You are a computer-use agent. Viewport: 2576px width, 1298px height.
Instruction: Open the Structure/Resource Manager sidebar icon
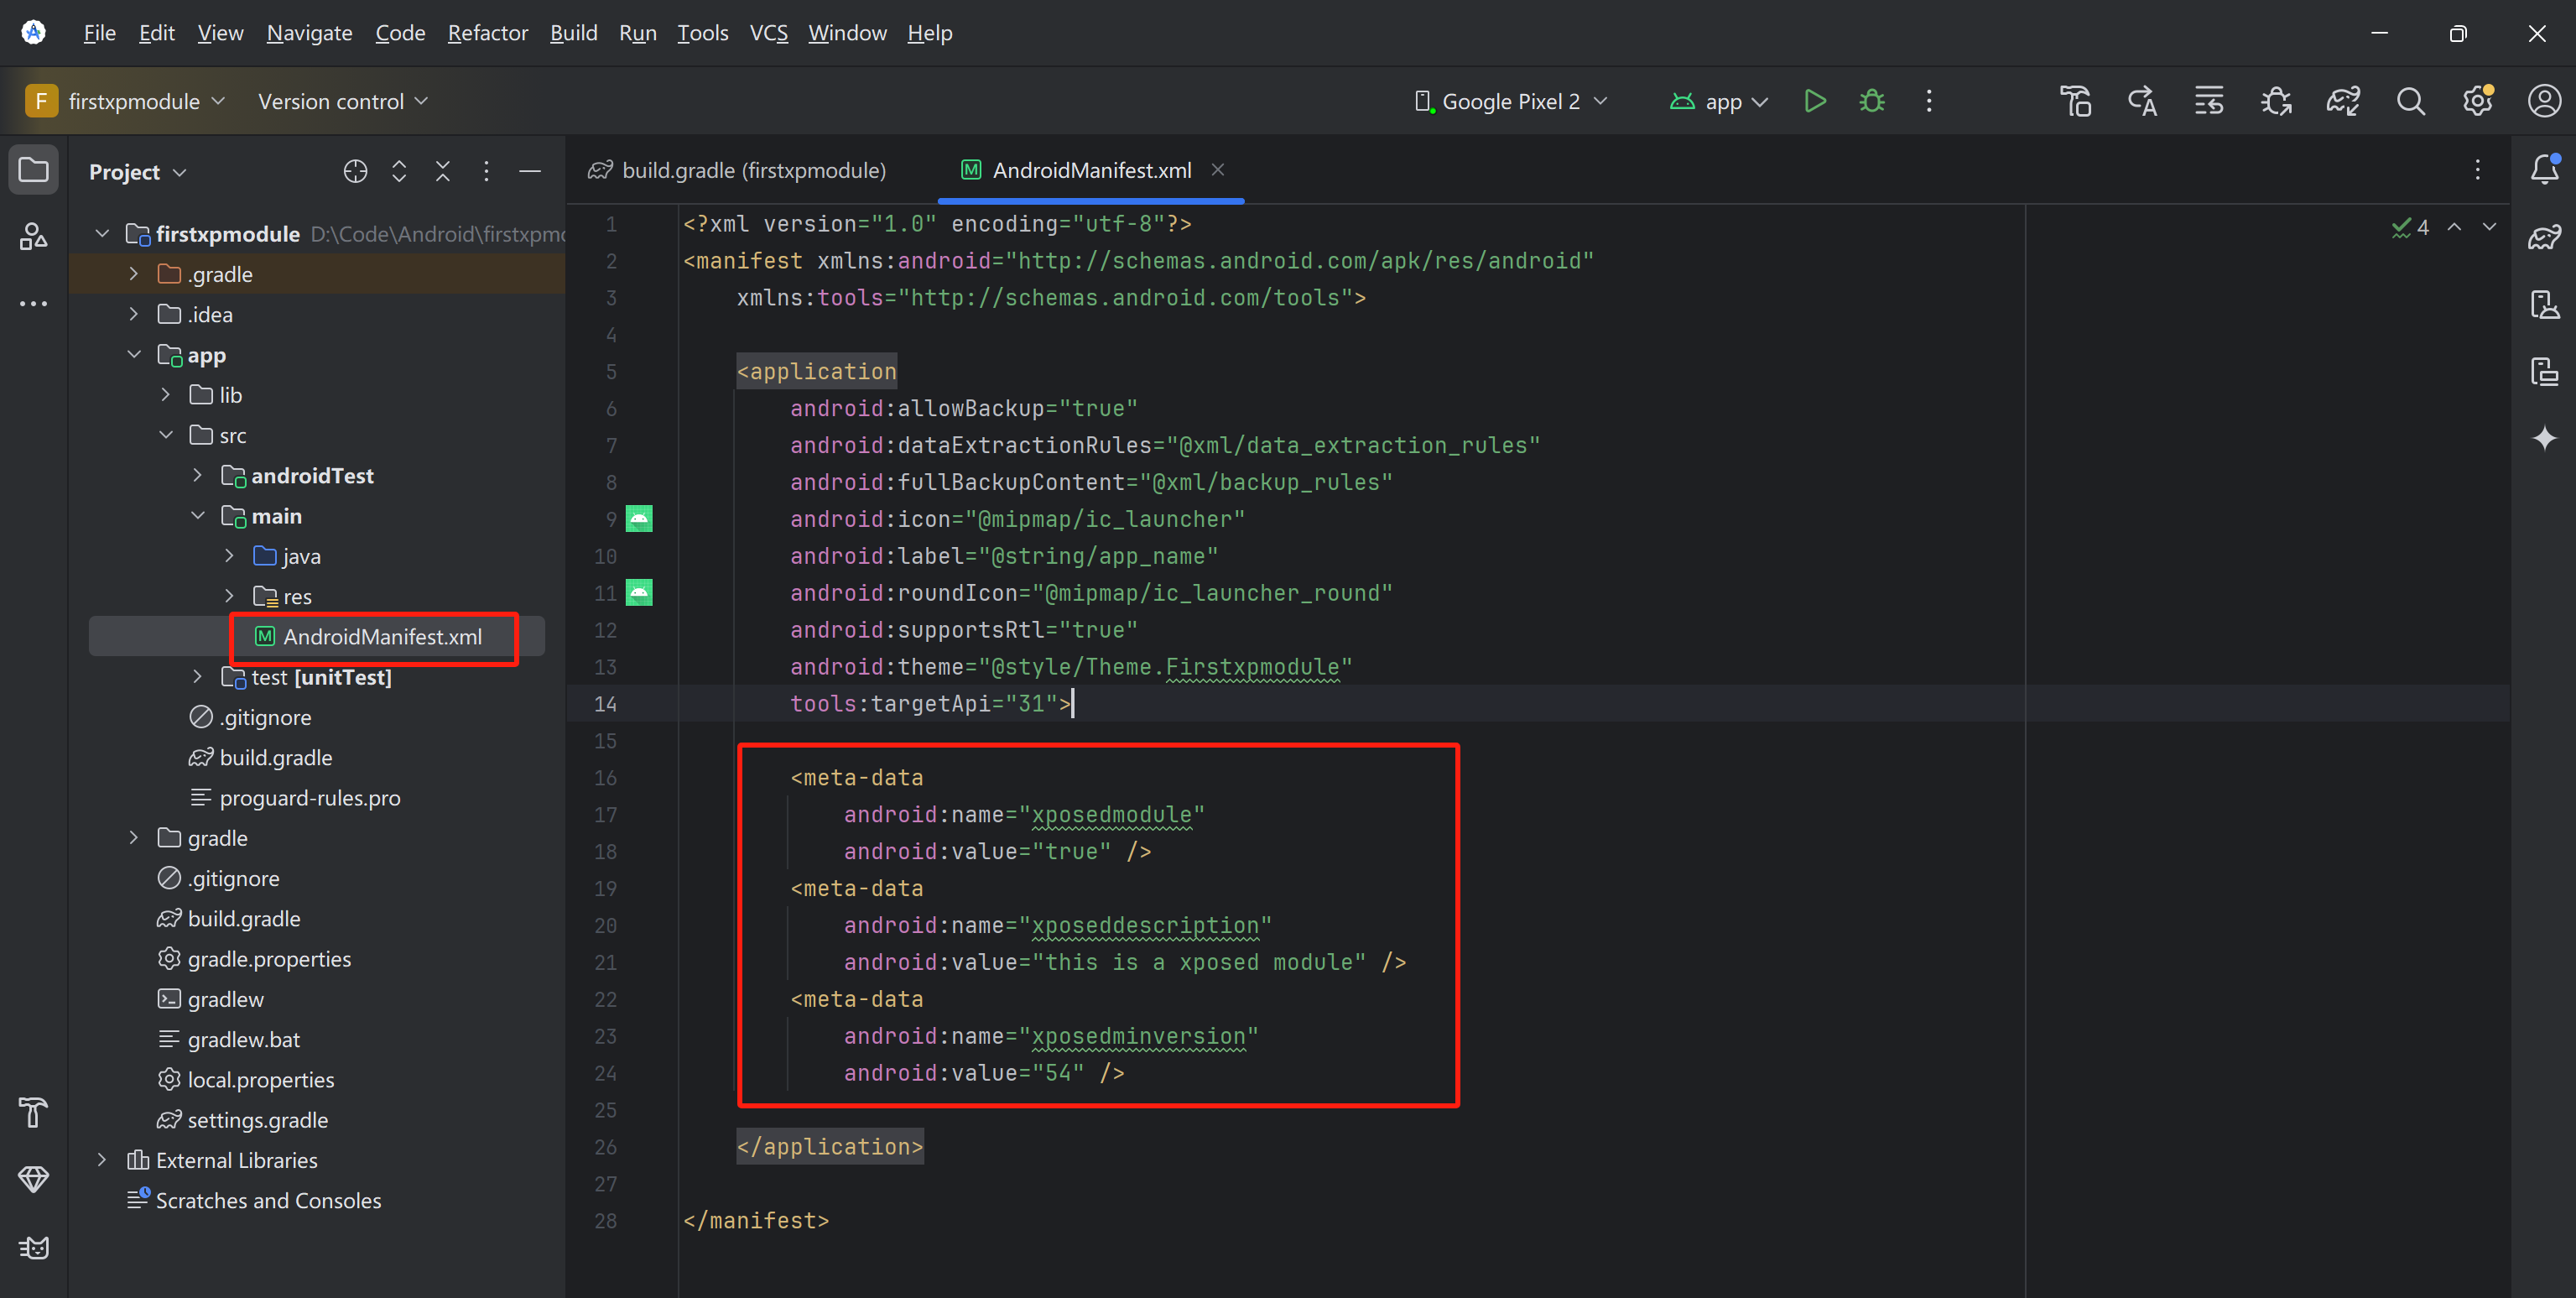pos(33,237)
